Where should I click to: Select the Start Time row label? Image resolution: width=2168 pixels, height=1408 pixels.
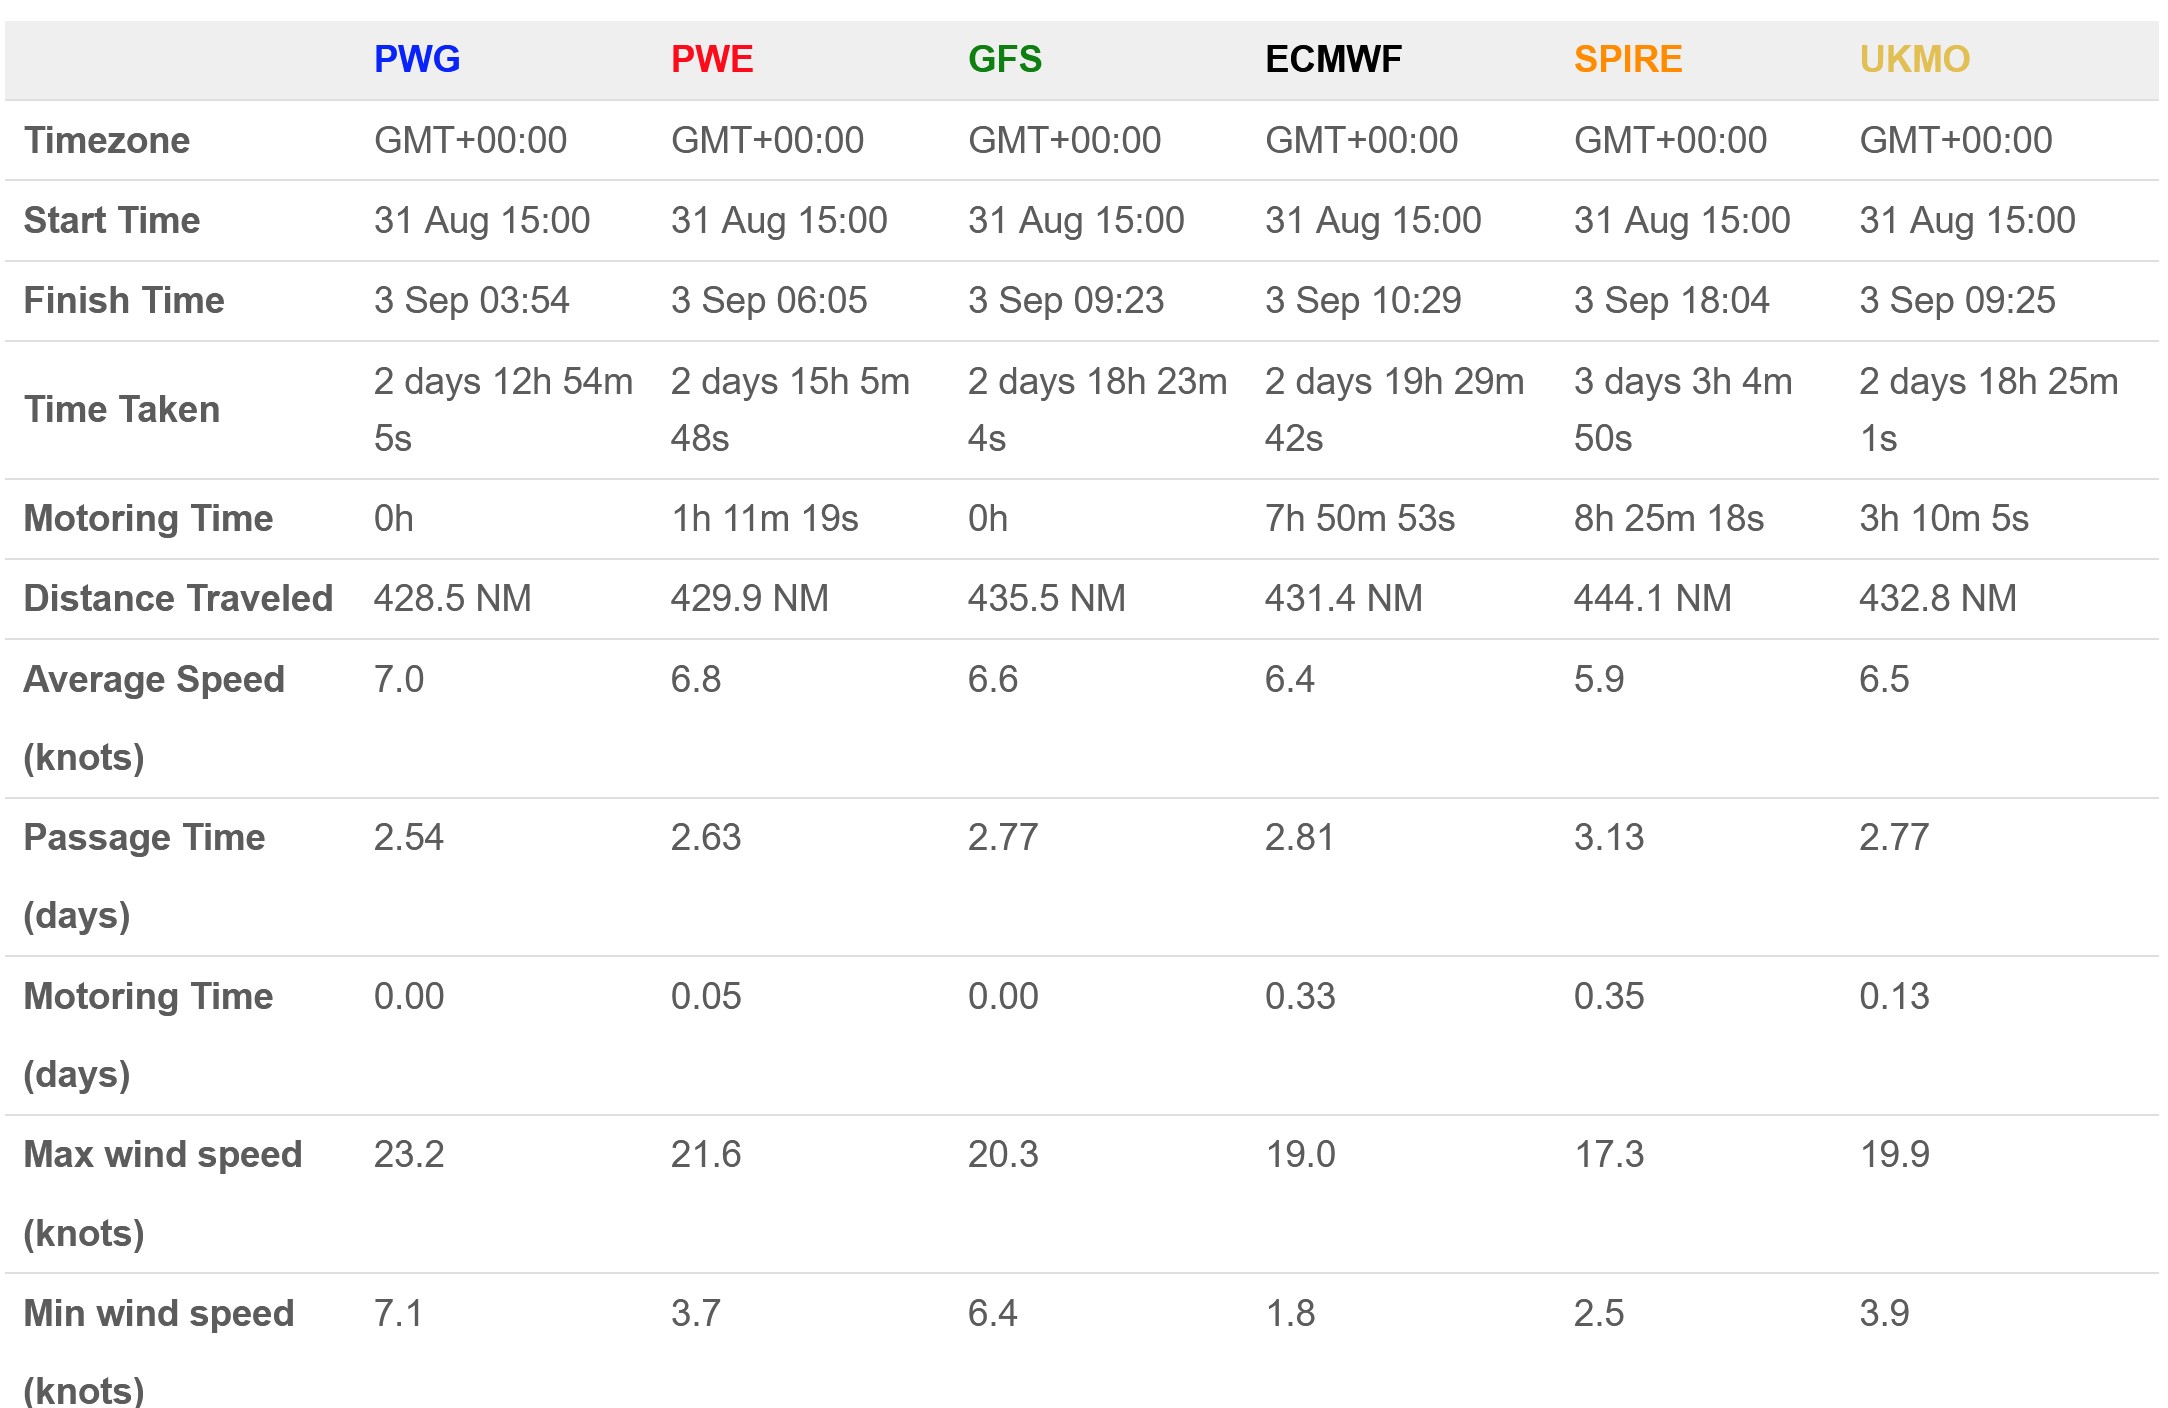click(x=112, y=220)
